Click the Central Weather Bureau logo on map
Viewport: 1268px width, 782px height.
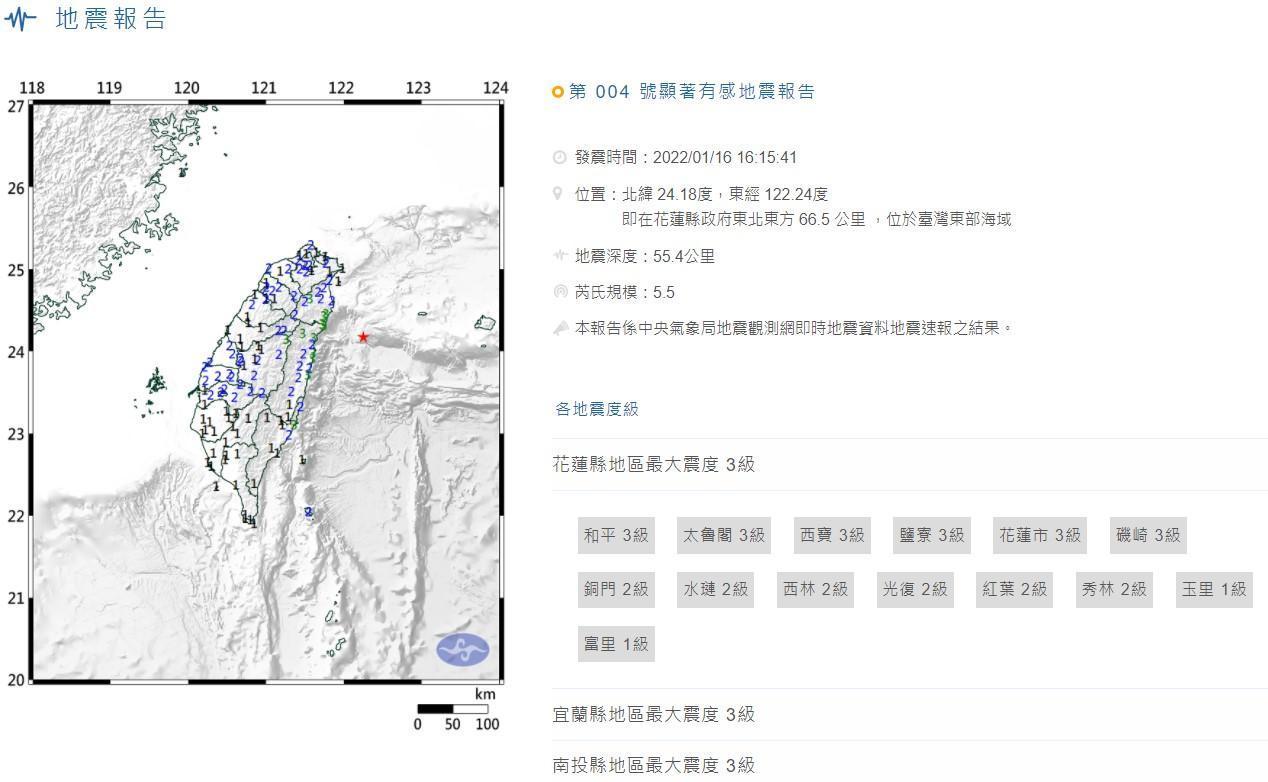(x=462, y=649)
